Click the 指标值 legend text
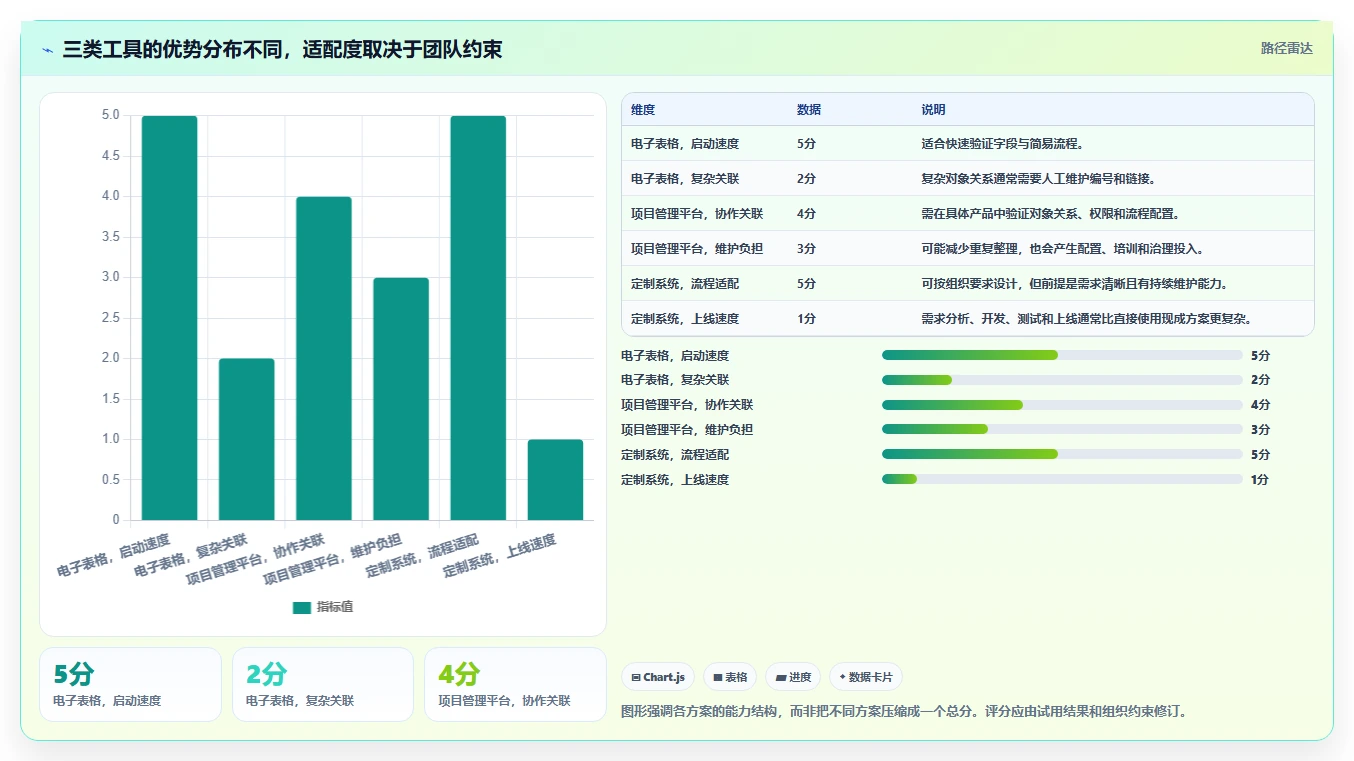 pos(335,607)
